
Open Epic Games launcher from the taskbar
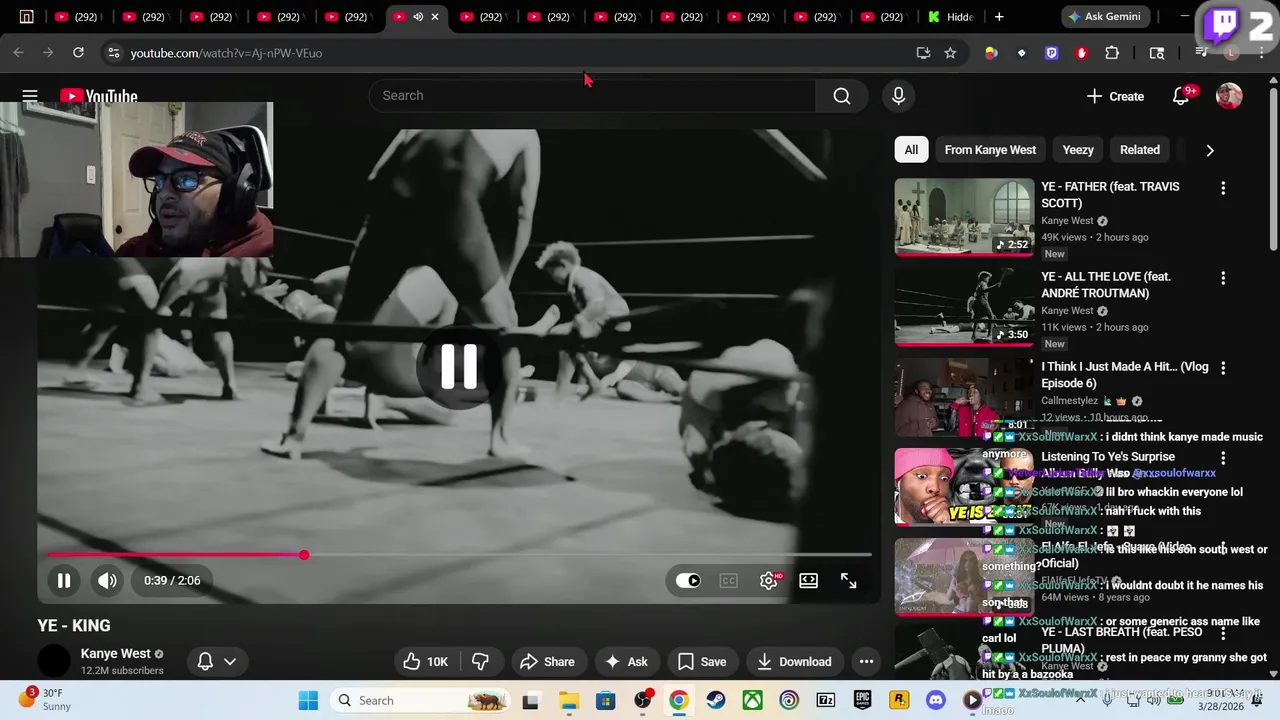point(862,700)
